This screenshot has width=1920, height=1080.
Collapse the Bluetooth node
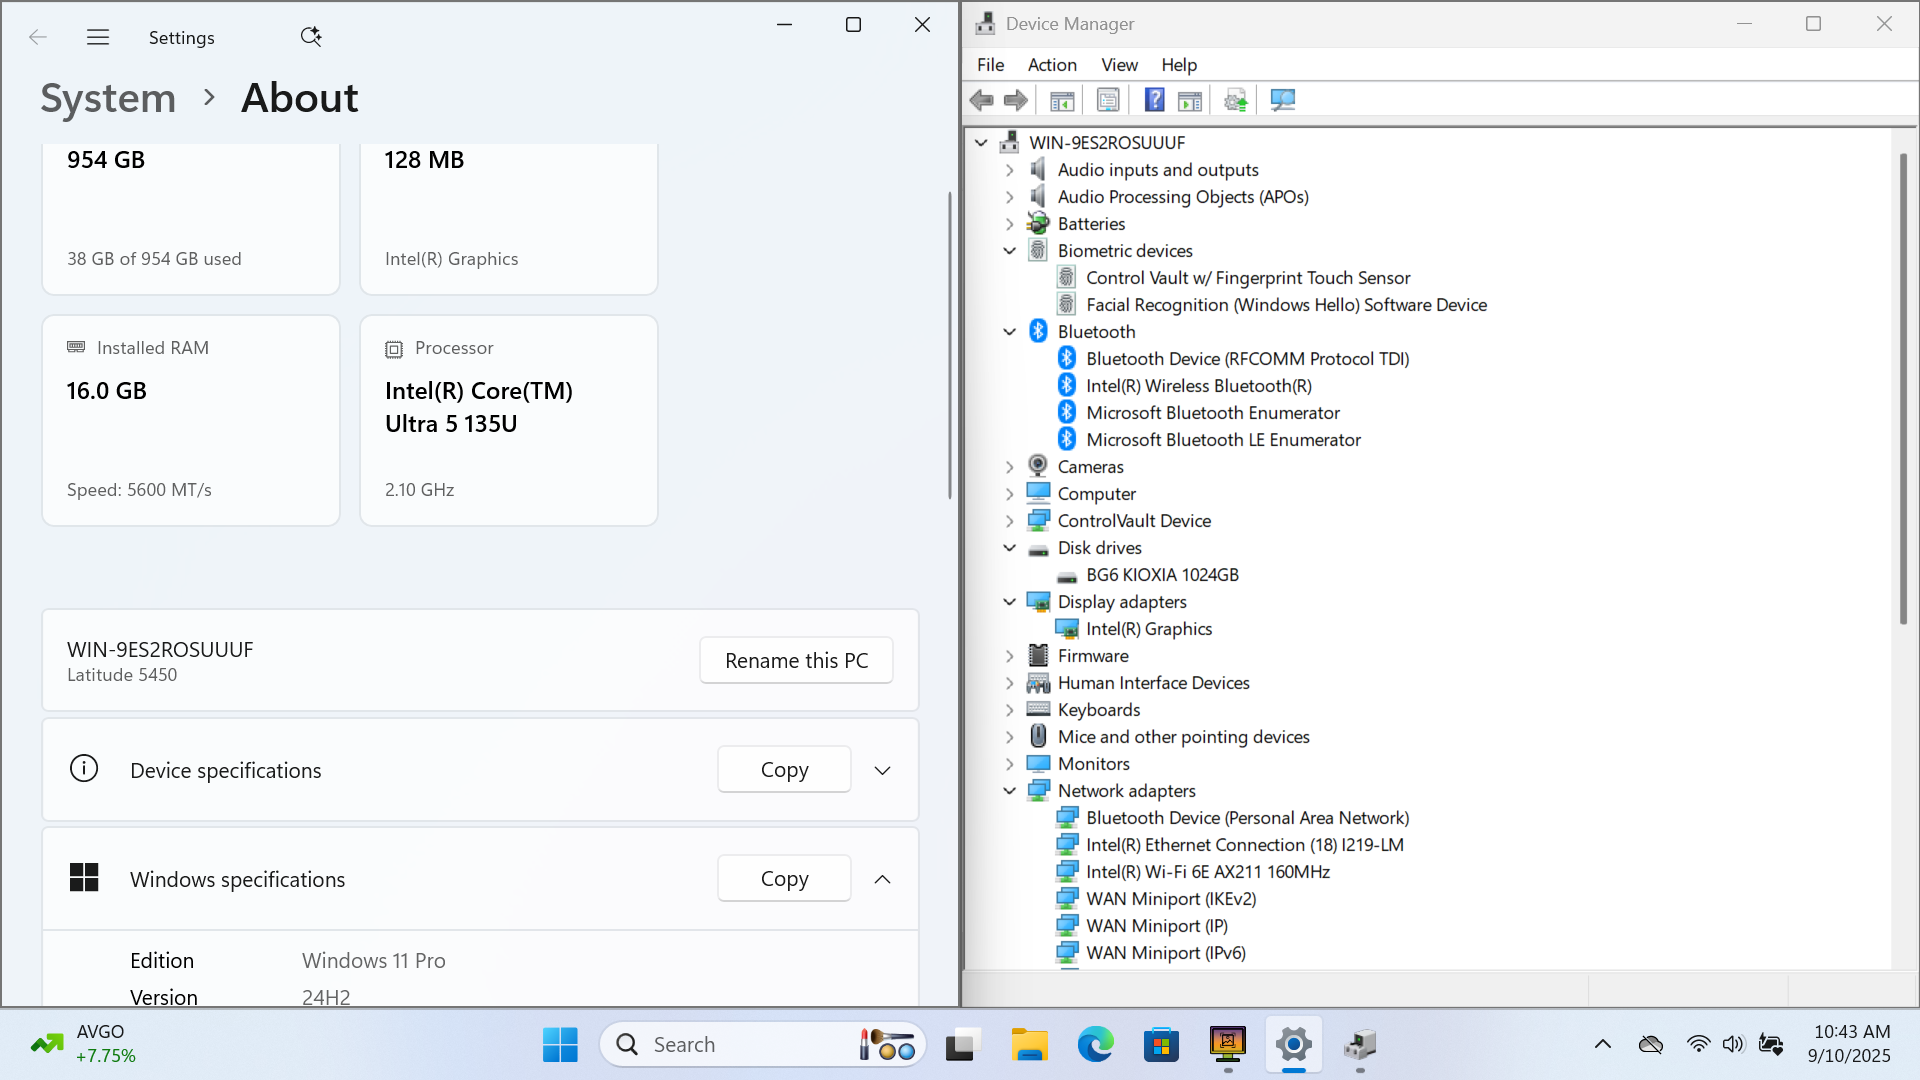(1010, 332)
